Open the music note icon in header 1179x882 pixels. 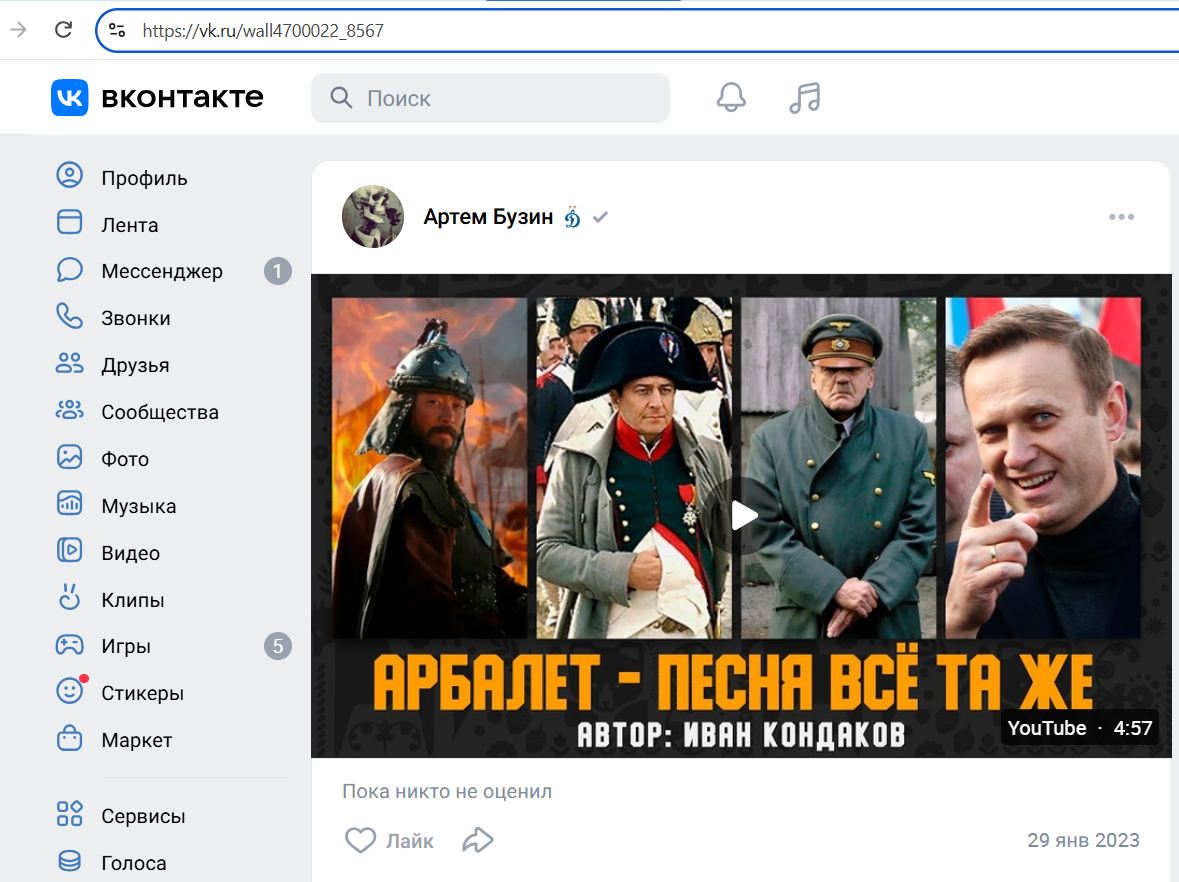(805, 98)
